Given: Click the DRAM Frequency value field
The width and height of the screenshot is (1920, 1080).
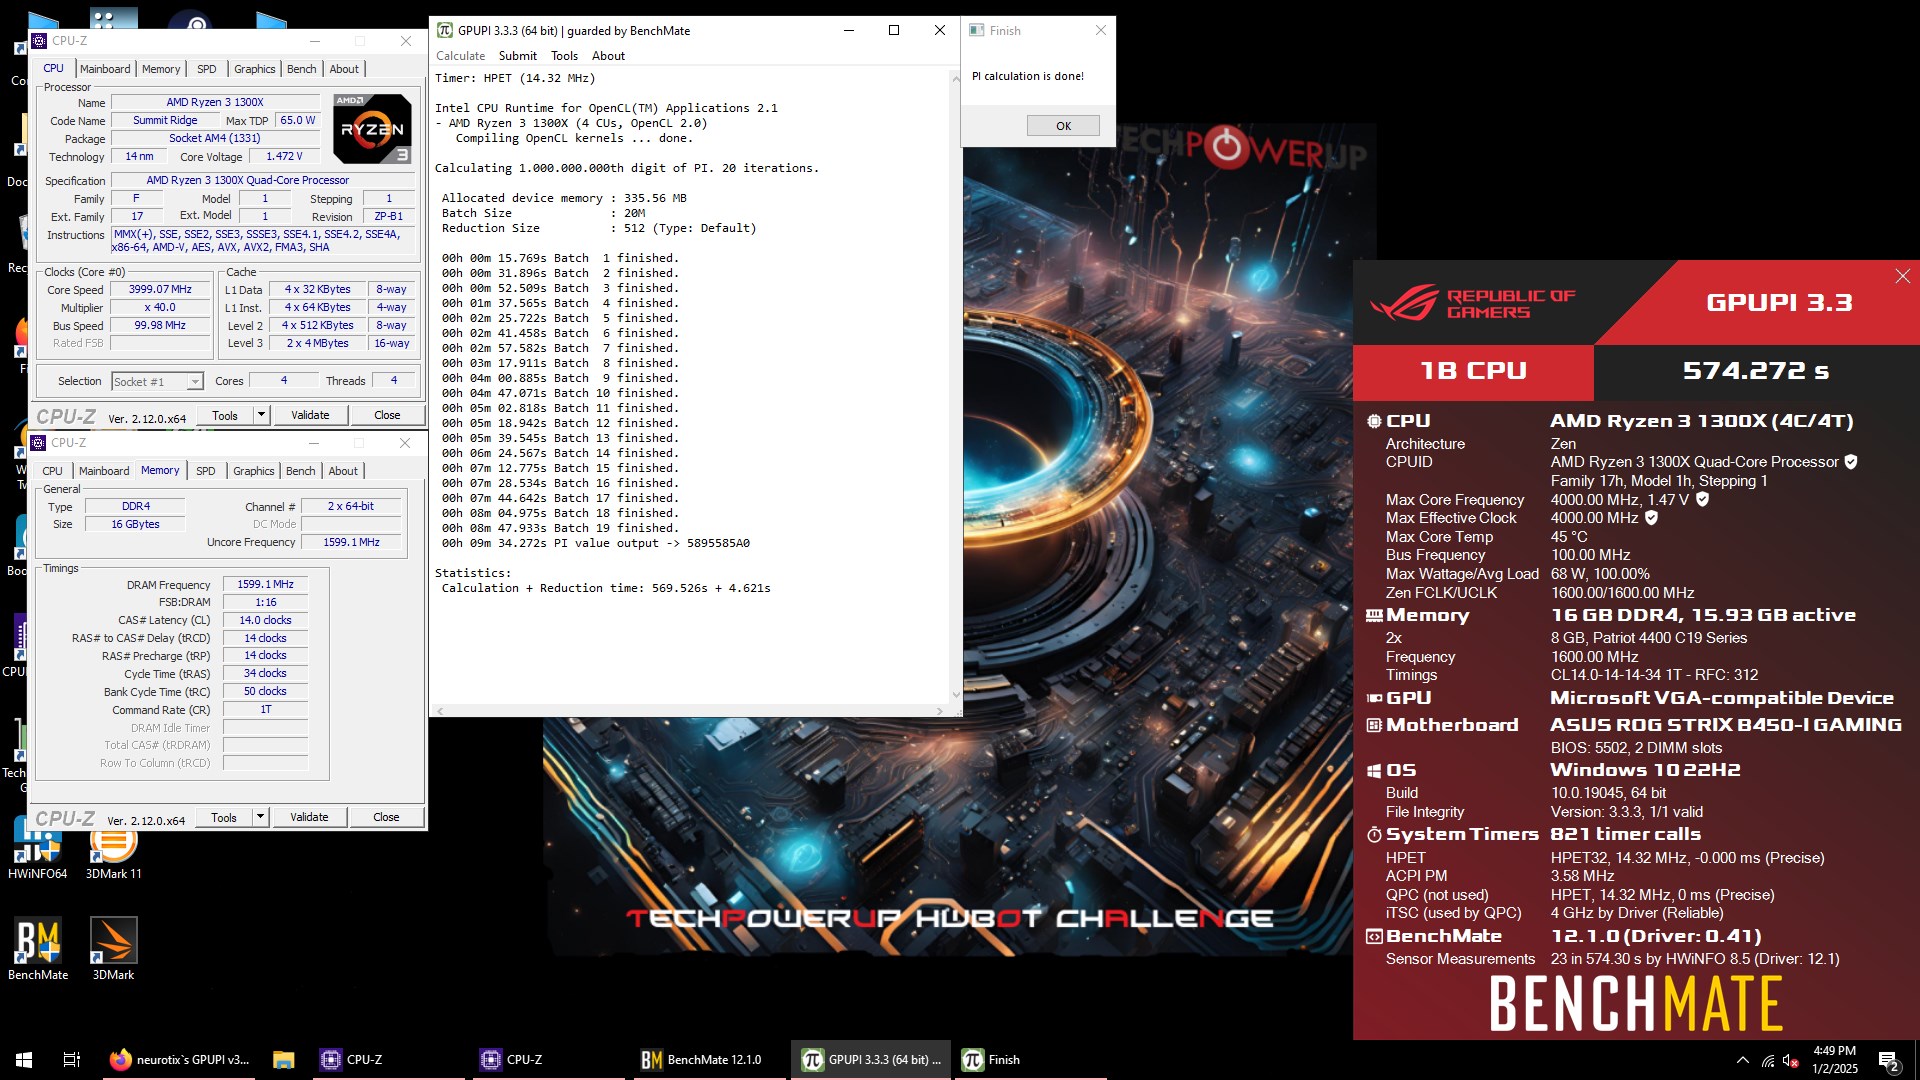Looking at the screenshot, I should tap(265, 584).
